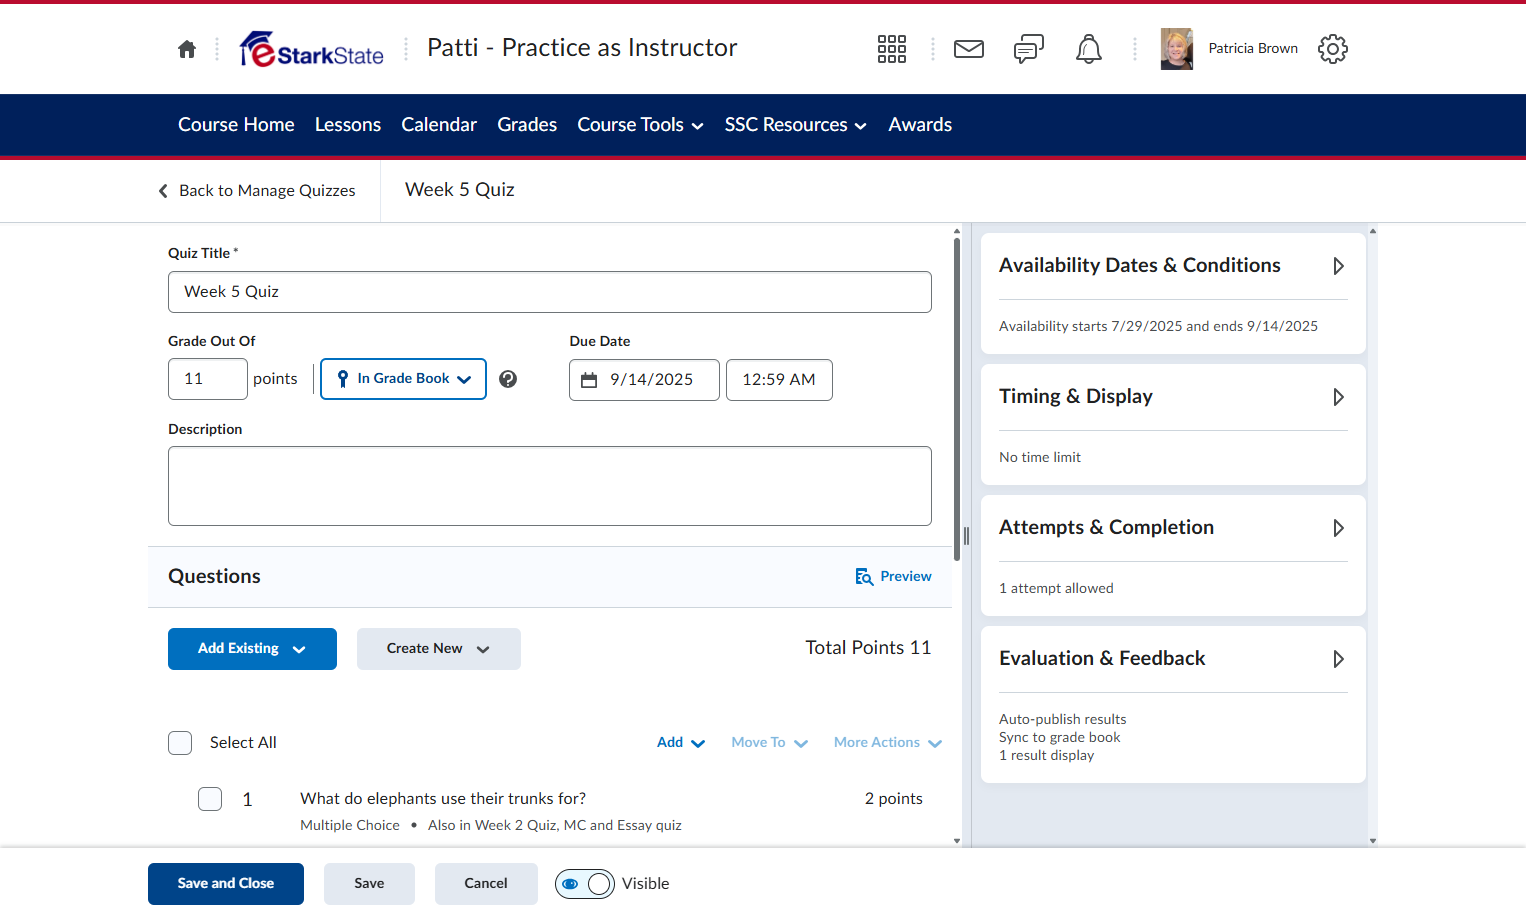Click the right side panel scrollbar
Viewport: 1526px width, 920px height.
click(x=1373, y=535)
